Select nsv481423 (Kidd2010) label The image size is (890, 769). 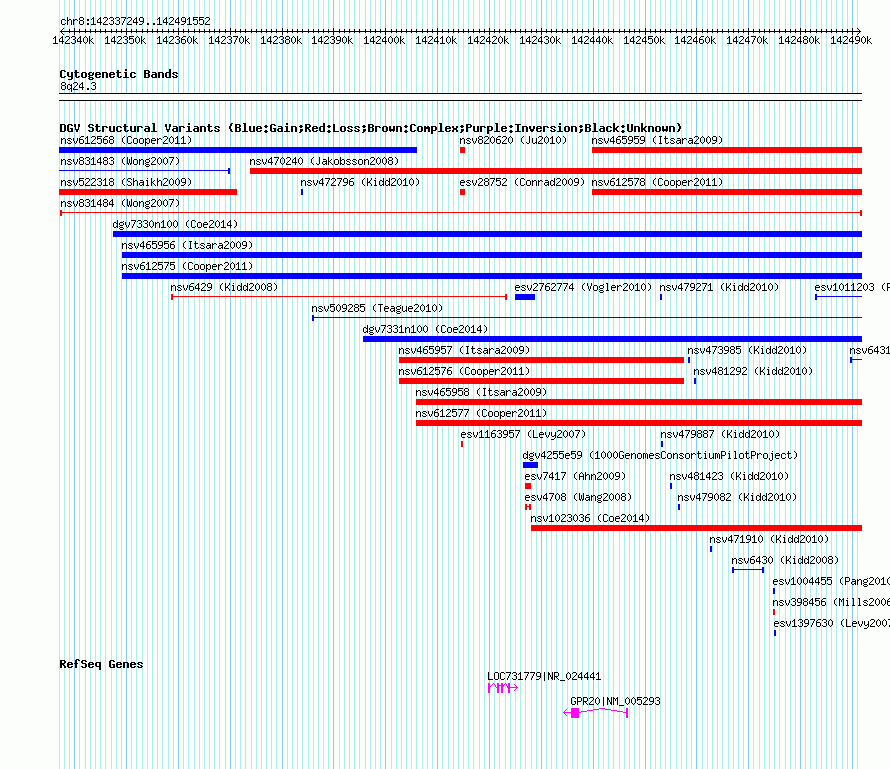729,476
